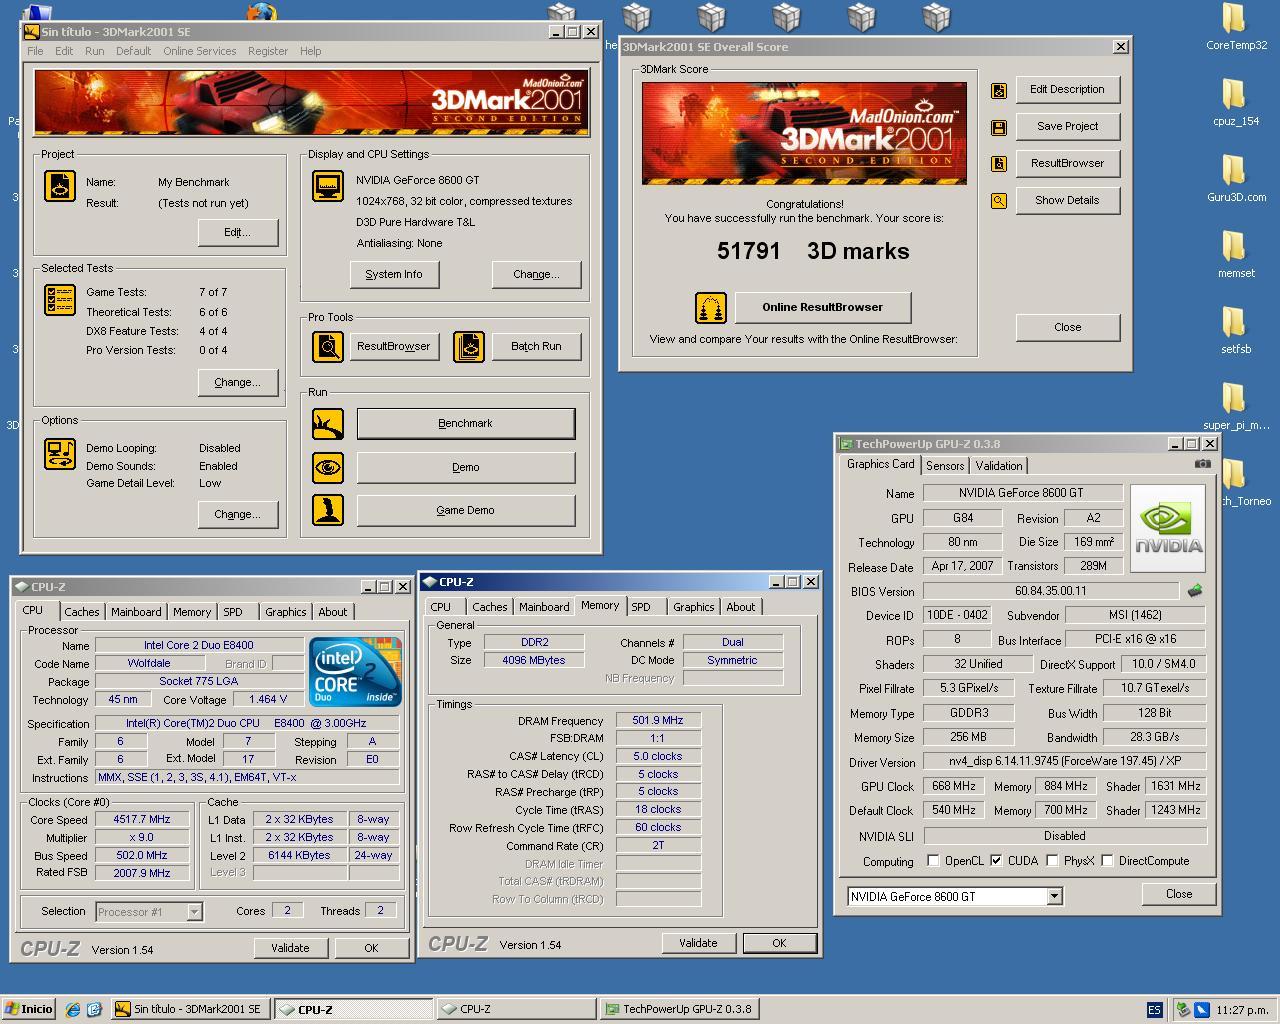Image resolution: width=1280 pixels, height=1024 pixels.
Task: Click the 3DMark2001 banner image in main window
Action: [x=311, y=102]
